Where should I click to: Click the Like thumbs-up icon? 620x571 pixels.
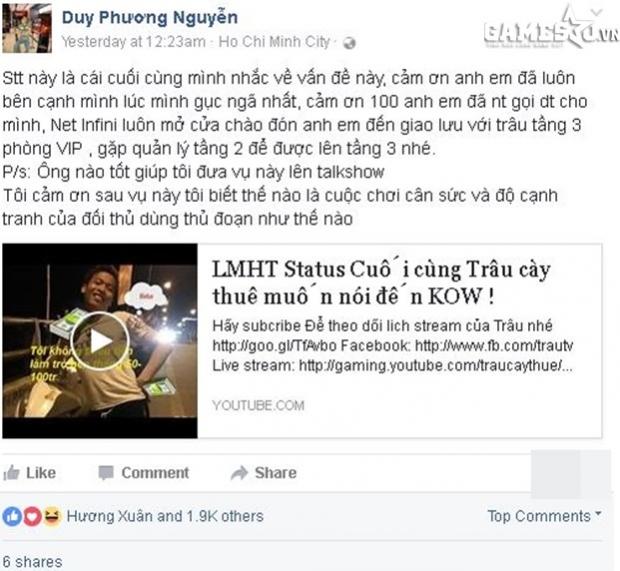[11, 473]
